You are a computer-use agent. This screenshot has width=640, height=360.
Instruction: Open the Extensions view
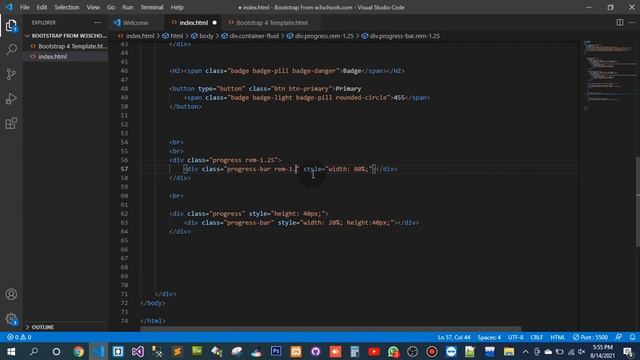11,123
